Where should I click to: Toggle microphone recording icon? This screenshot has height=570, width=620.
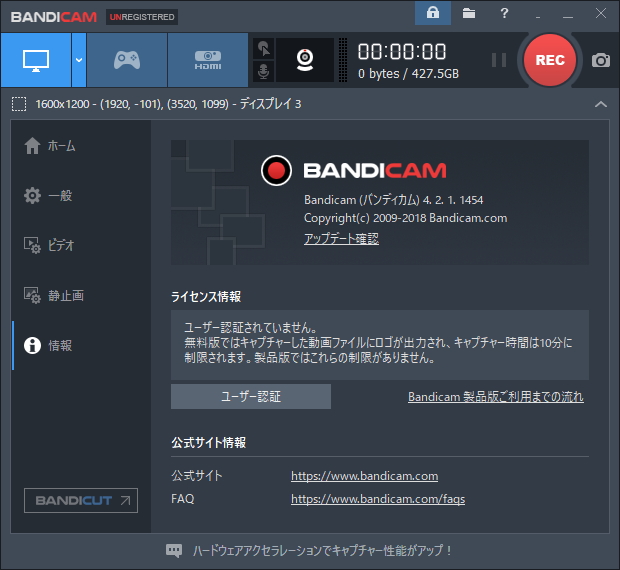coord(263,71)
